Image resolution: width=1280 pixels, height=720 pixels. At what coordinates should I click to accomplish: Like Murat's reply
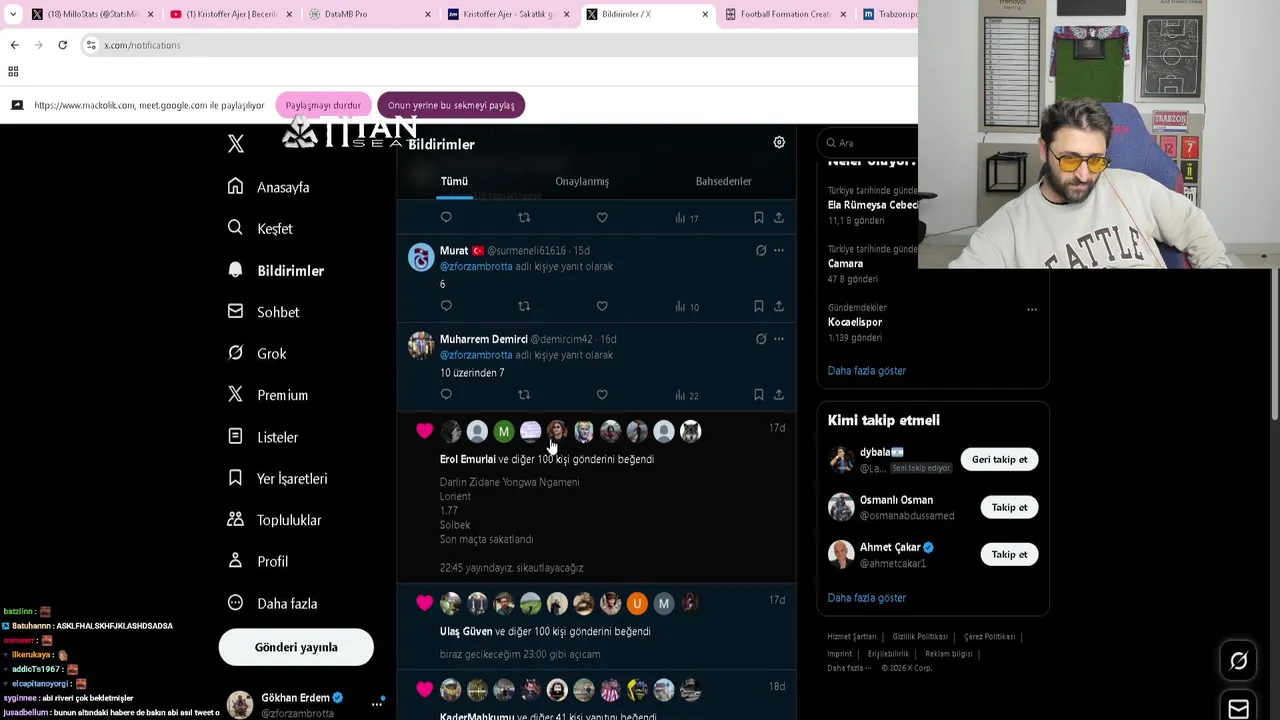pyautogui.click(x=602, y=306)
